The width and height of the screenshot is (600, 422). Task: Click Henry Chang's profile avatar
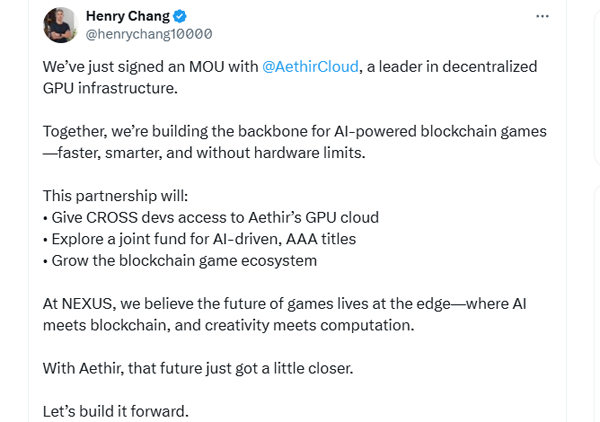[x=61, y=25]
